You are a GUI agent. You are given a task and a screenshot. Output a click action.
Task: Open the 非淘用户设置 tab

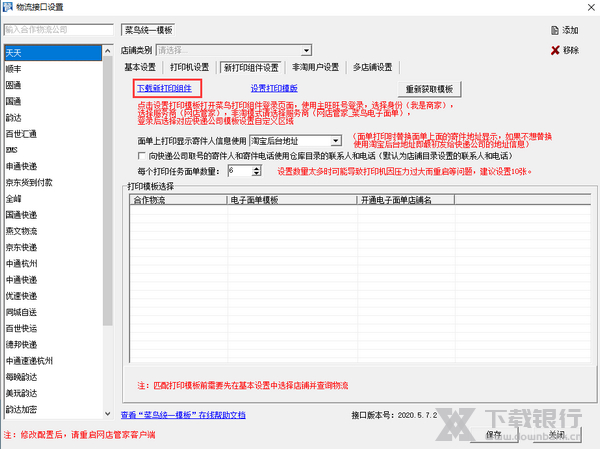(x=316, y=67)
